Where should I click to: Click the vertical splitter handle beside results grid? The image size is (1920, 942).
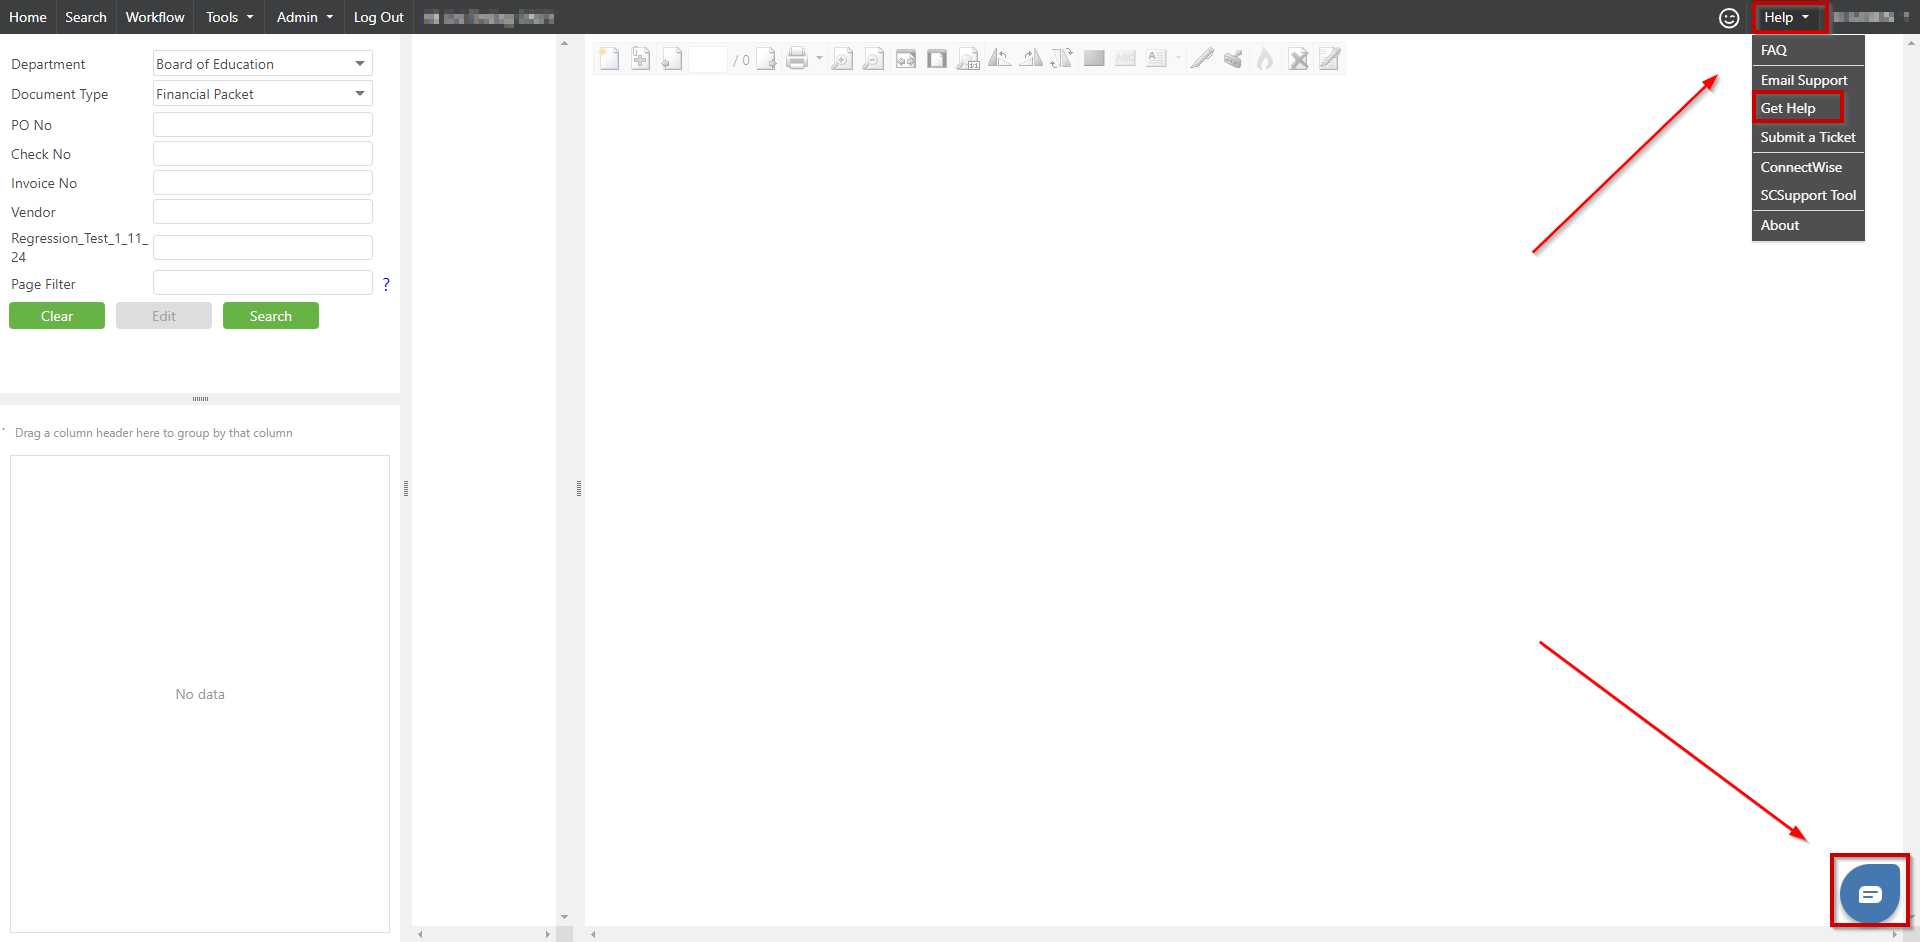(x=405, y=488)
